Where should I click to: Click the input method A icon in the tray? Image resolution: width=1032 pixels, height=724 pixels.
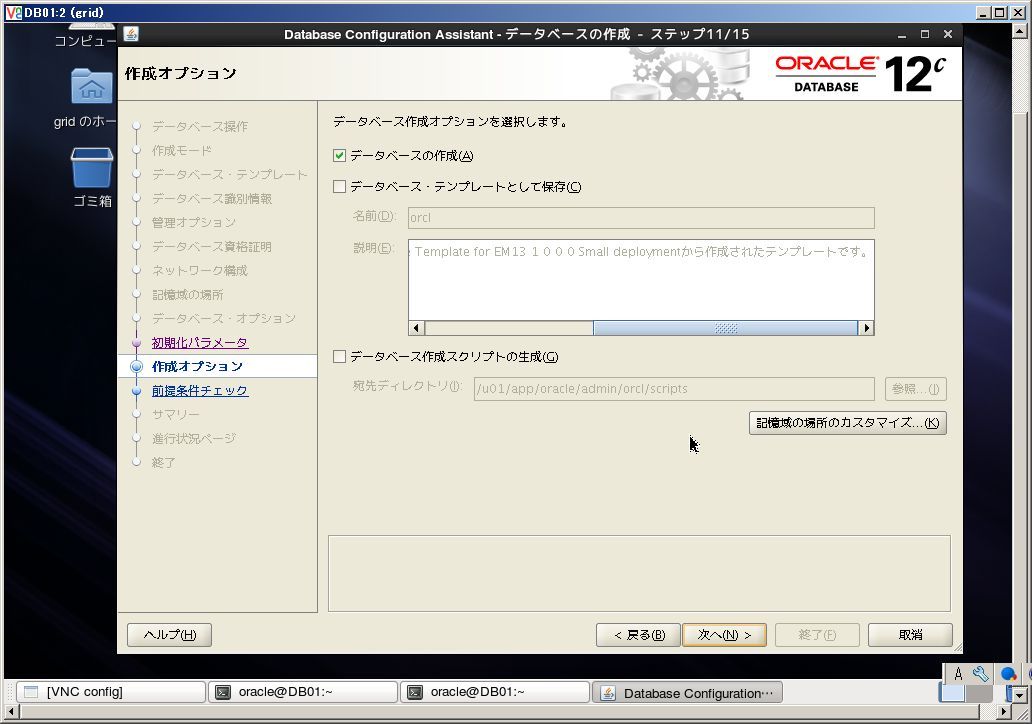[958, 673]
